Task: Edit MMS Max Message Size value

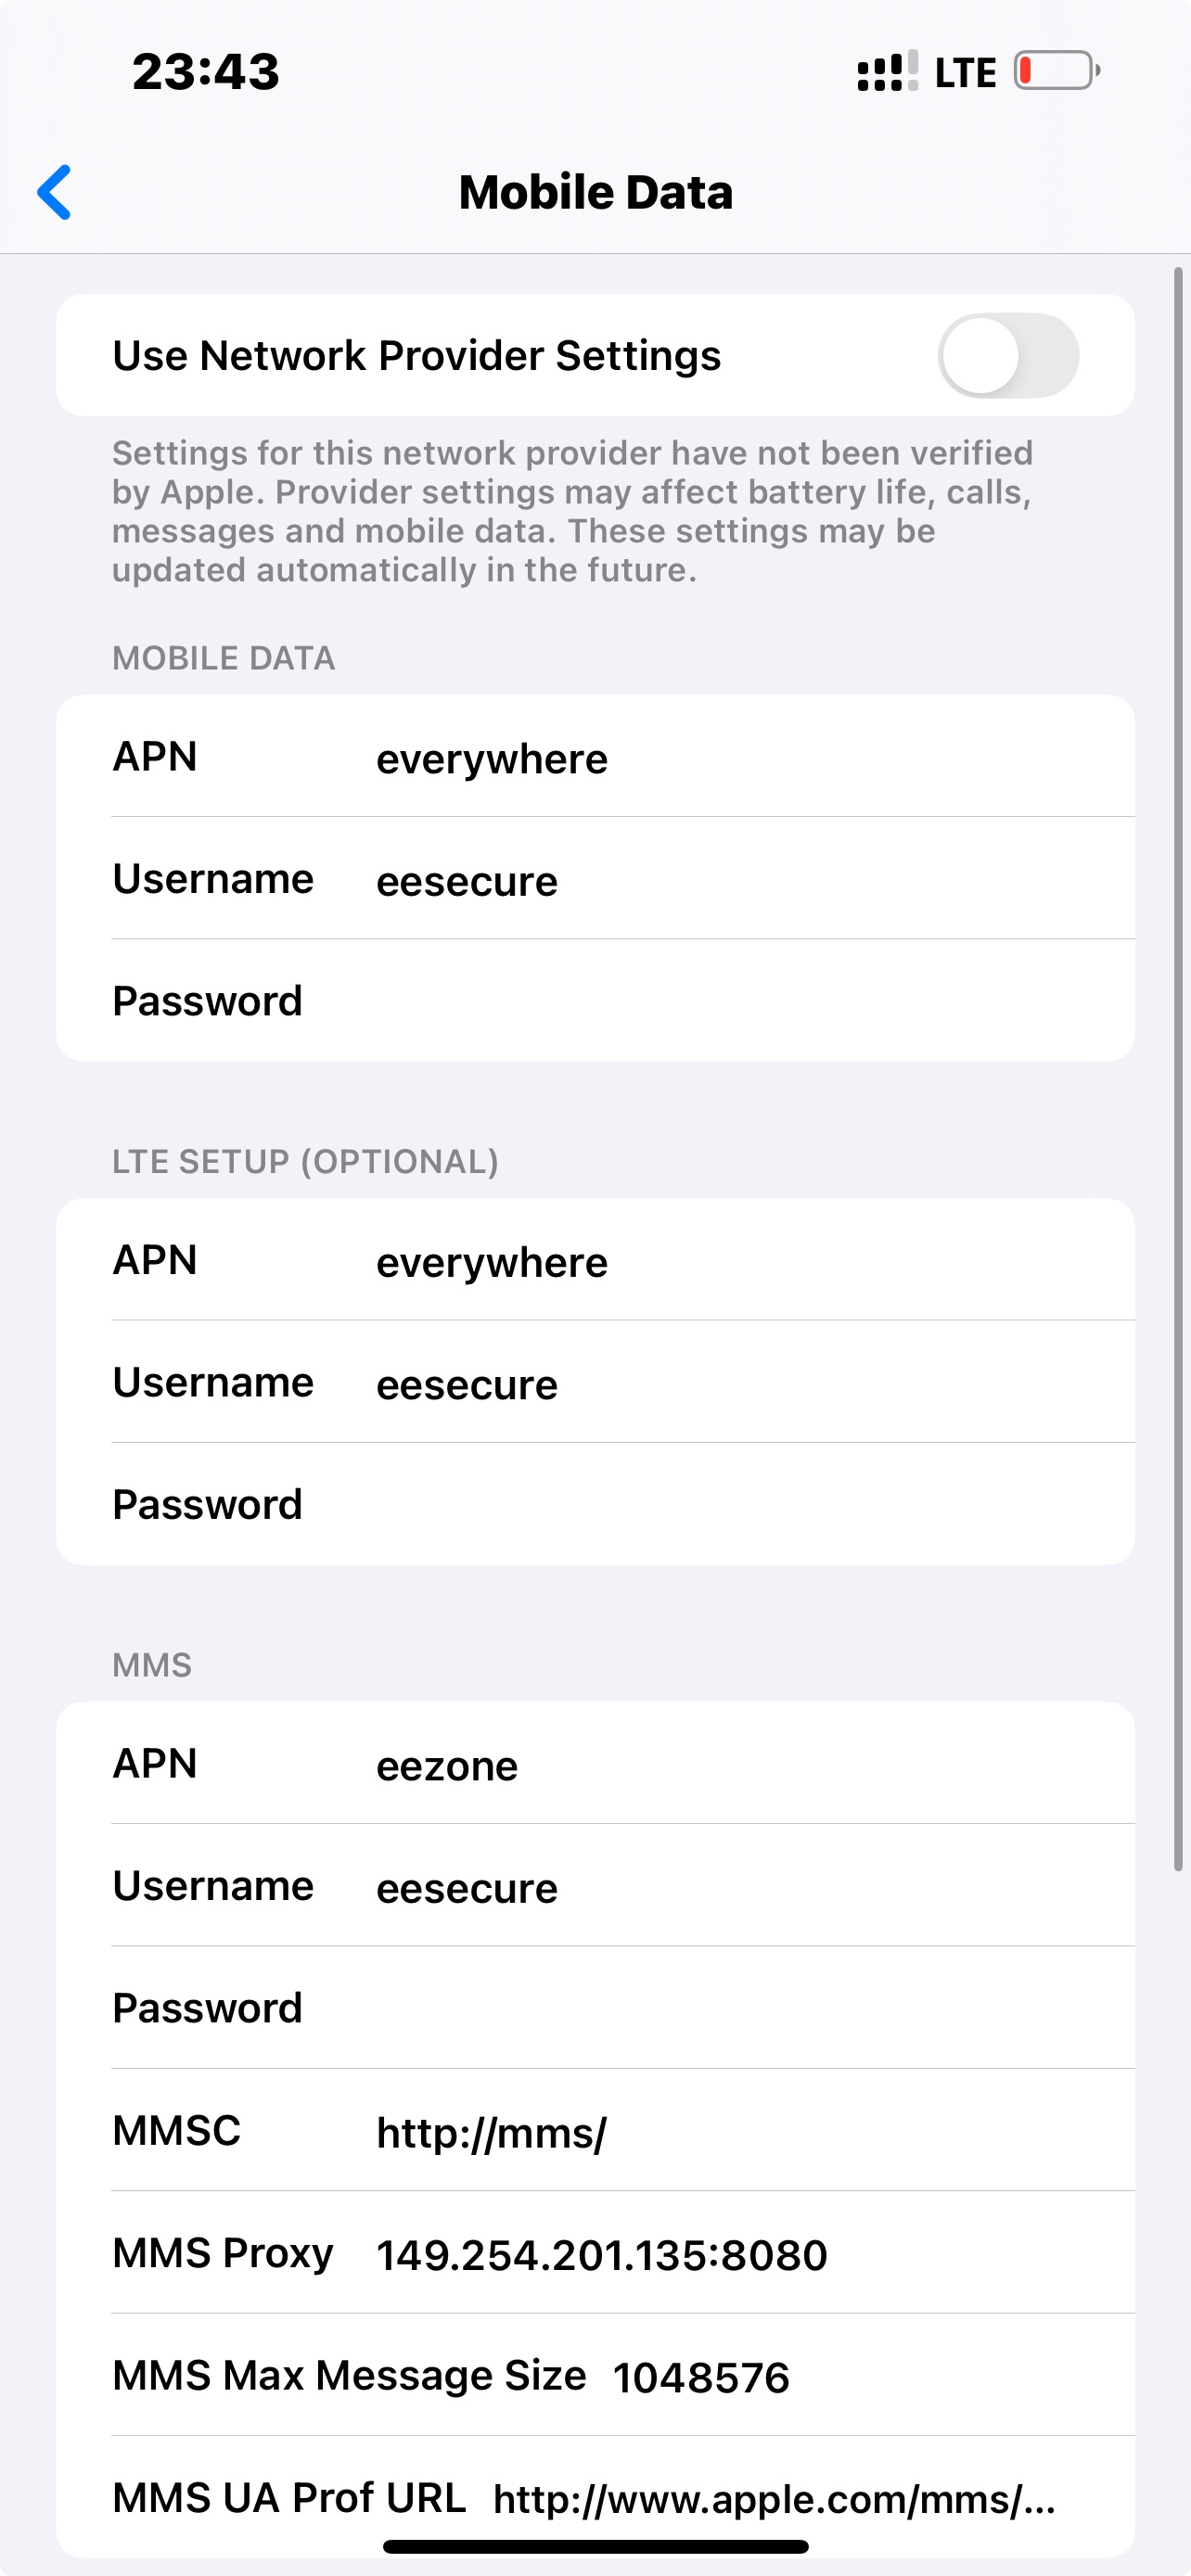Action: (595, 2375)
